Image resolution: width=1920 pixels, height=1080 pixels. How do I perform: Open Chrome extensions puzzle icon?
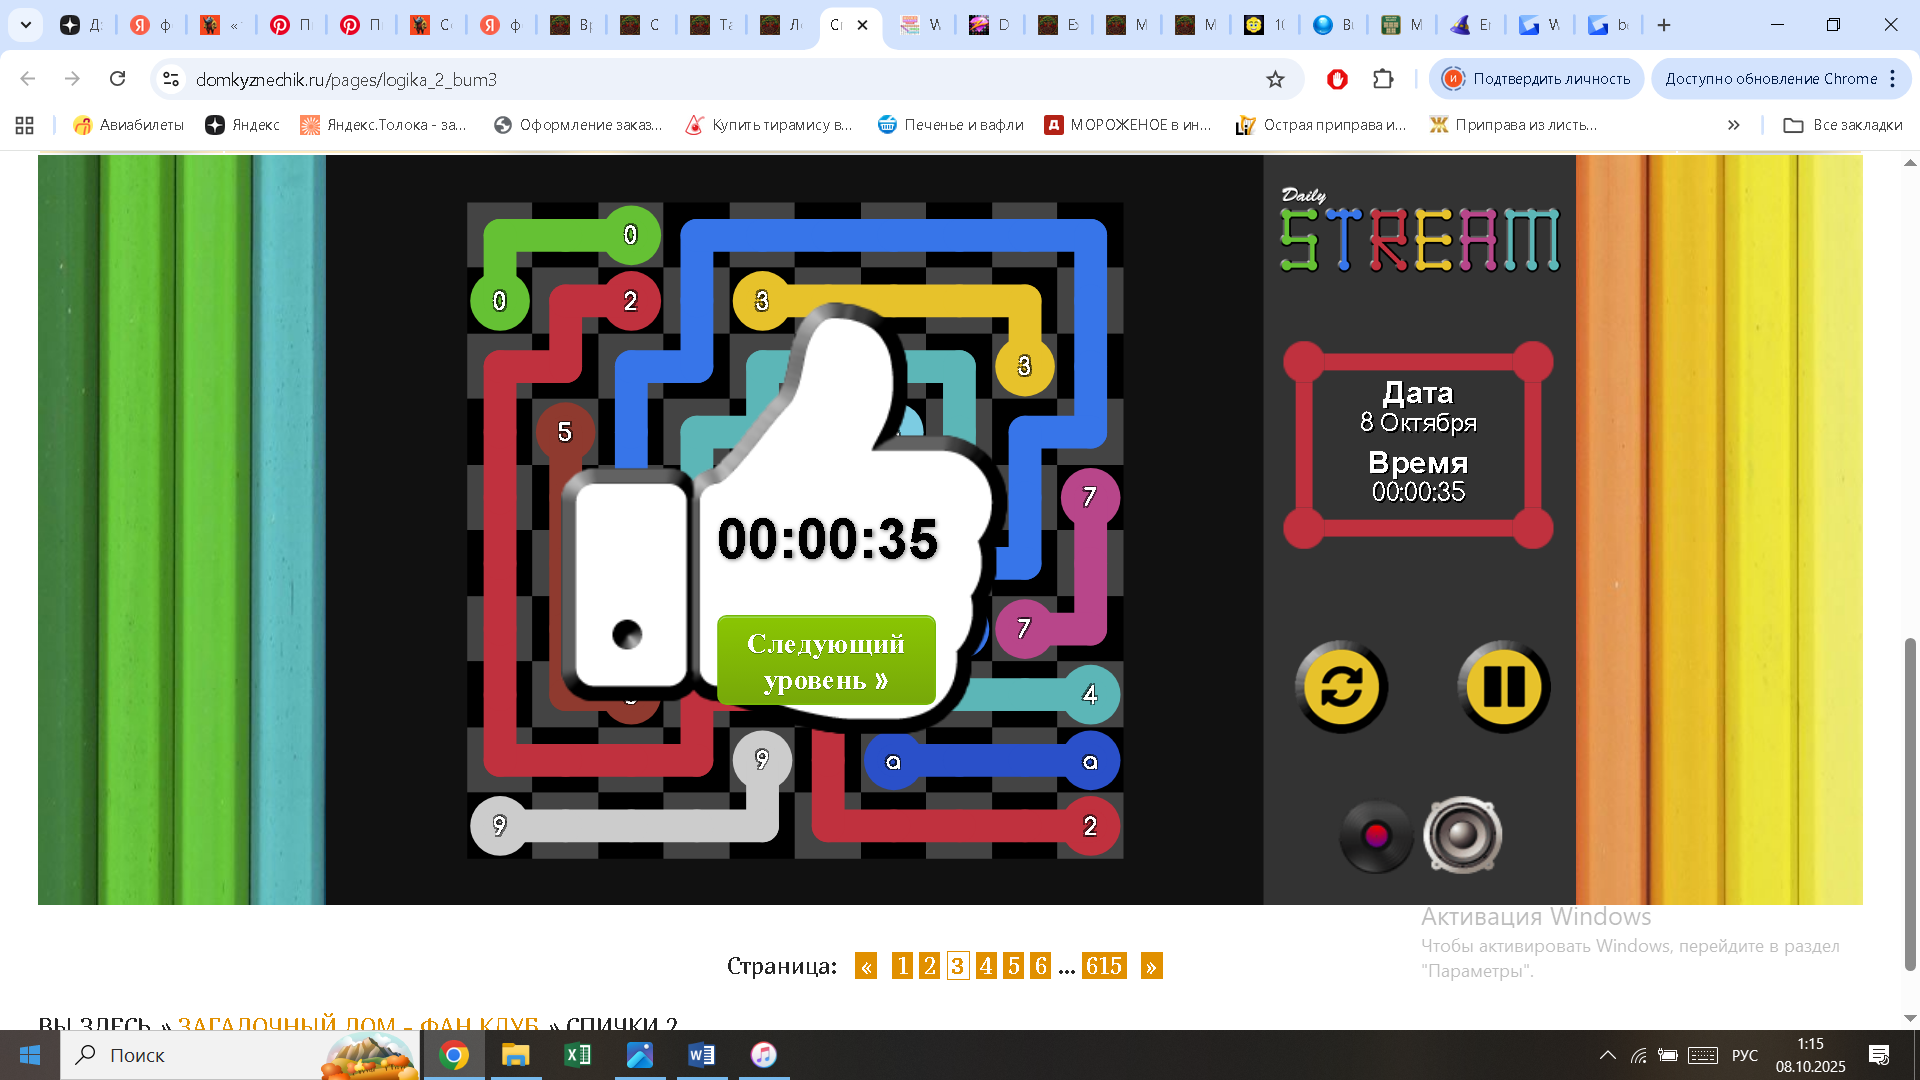[x=1383, y=79]
